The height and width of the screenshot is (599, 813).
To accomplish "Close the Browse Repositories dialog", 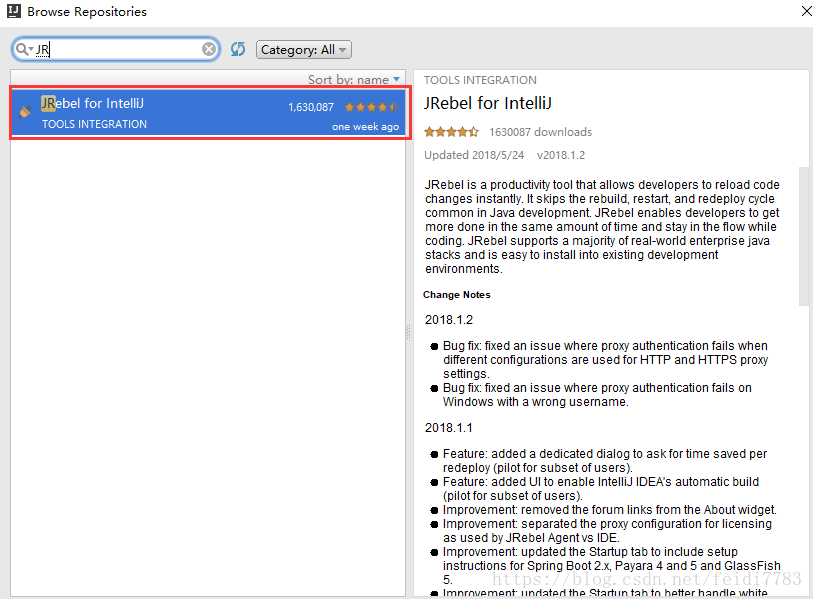I will (806, 10).
